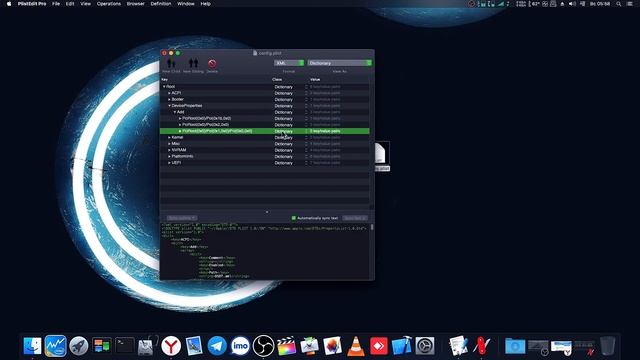Expand the NVRAM tree node
This screenshot has height=360, width=640.
[x=169, y=150]
